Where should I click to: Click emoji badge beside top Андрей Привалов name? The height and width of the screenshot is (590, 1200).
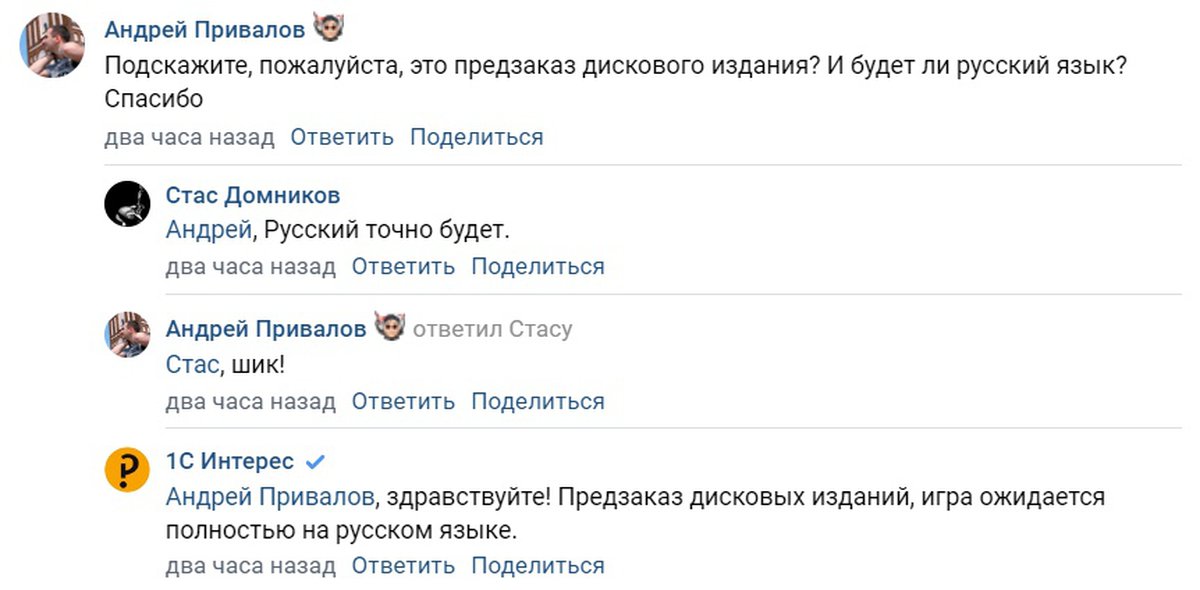(x=328, y=30)
